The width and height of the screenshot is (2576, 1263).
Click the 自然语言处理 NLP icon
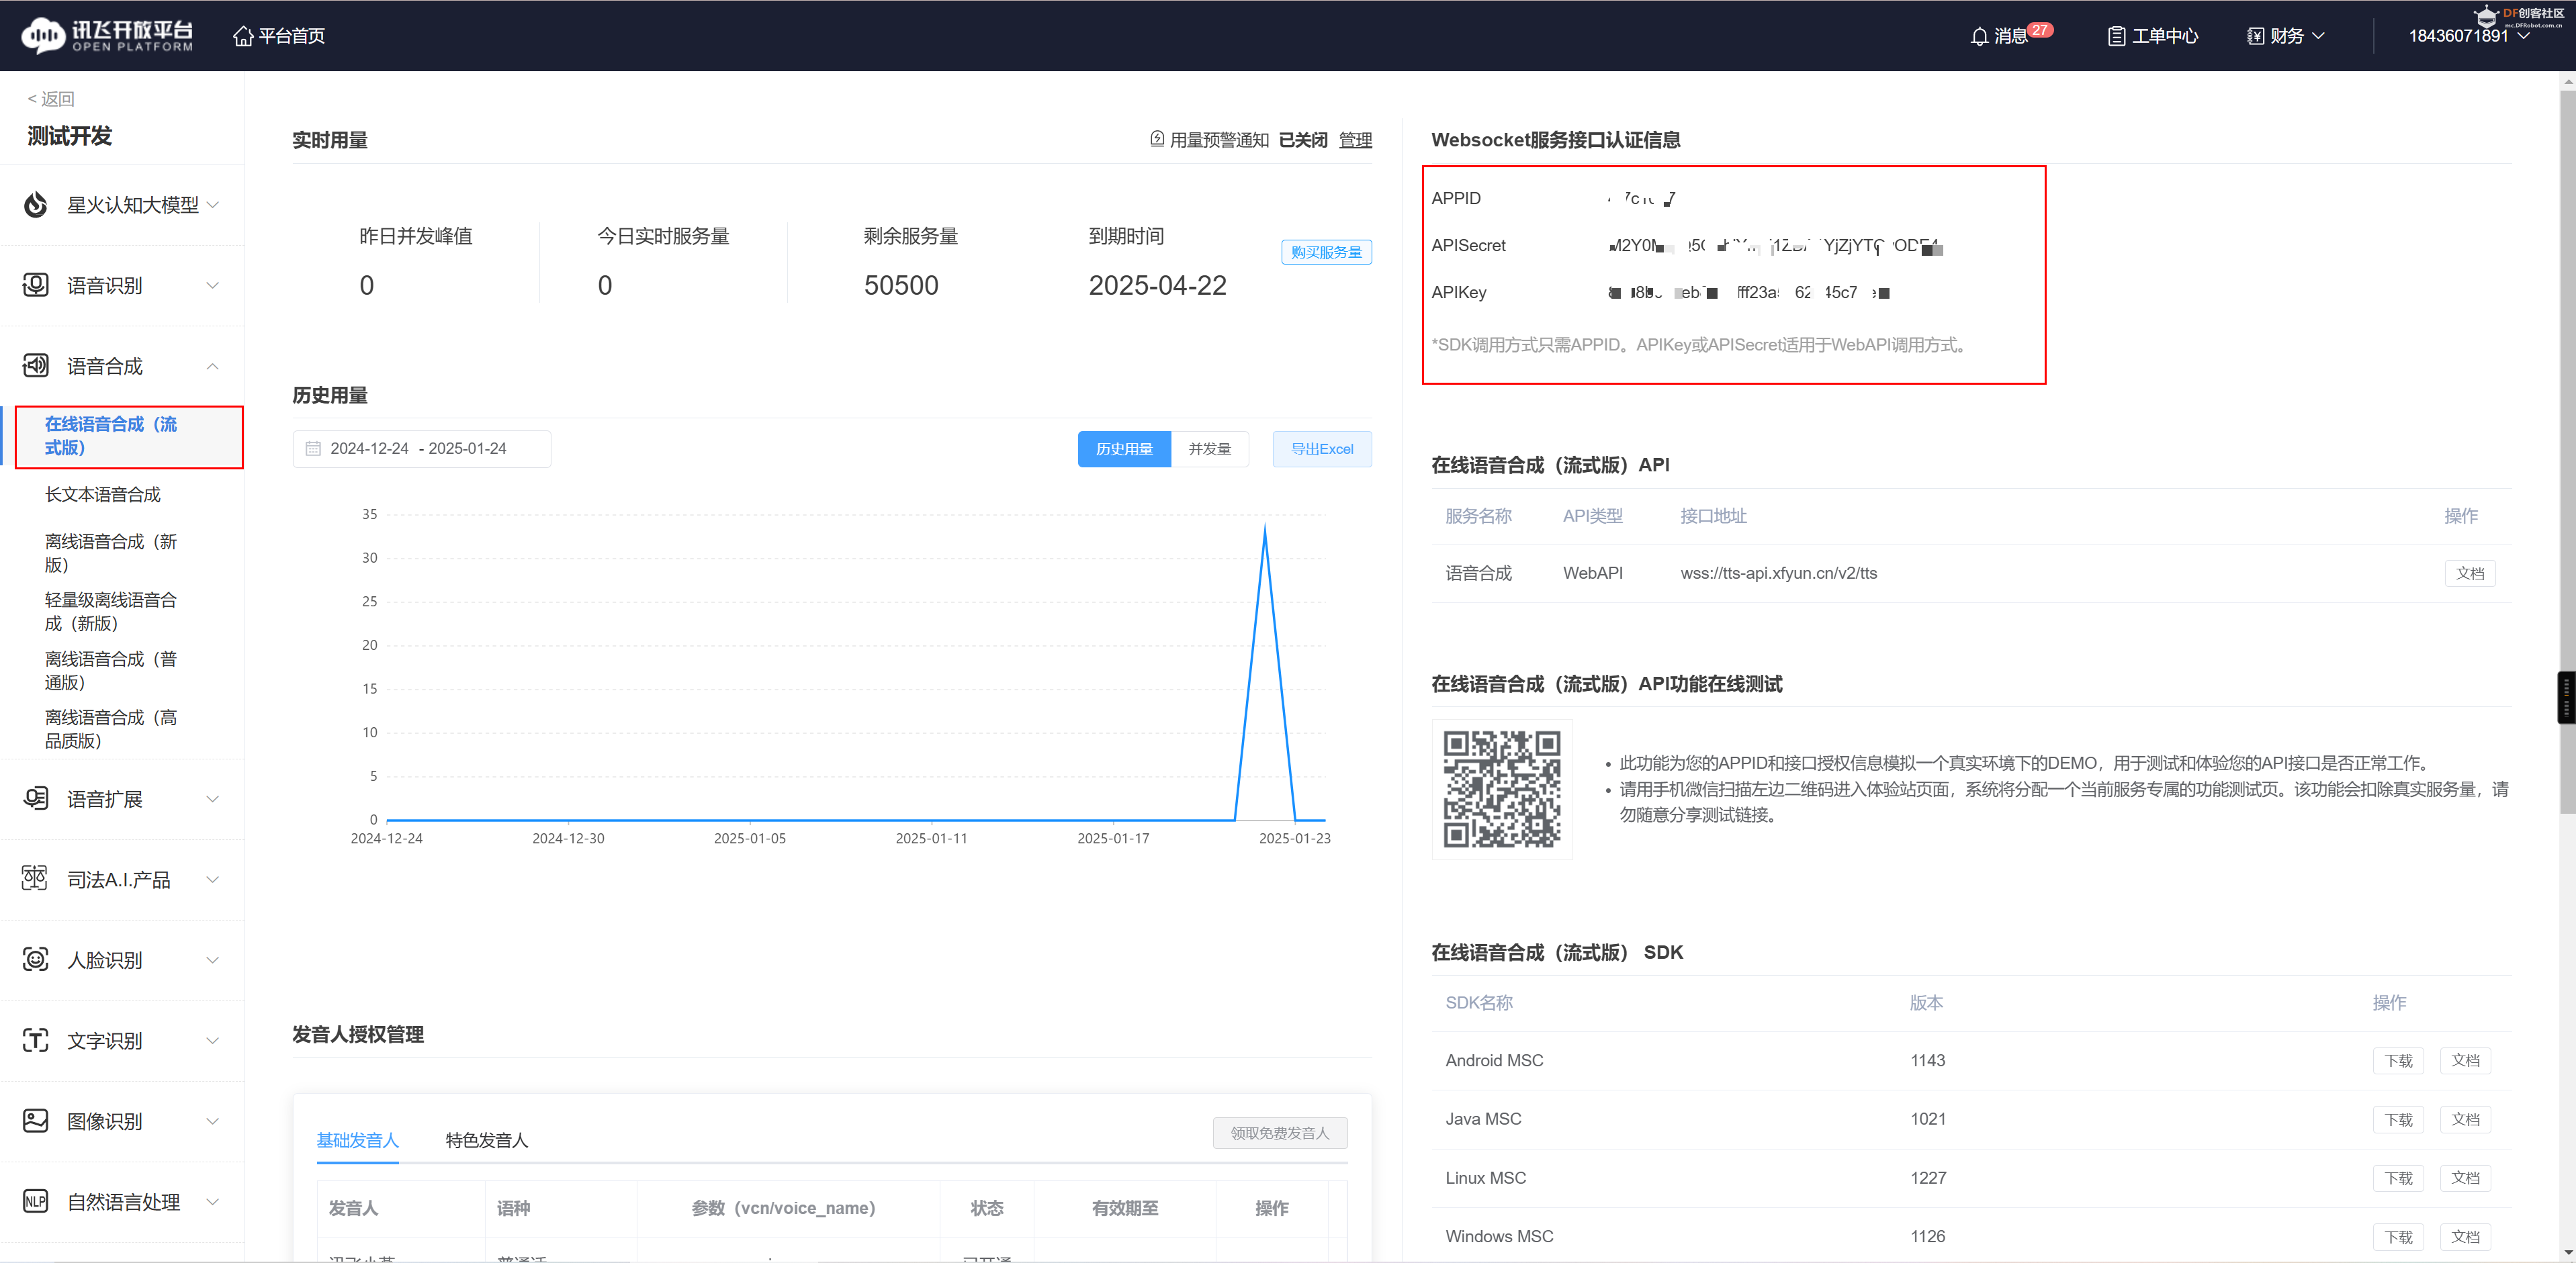pyautogui.click(x=36, y=1201)
